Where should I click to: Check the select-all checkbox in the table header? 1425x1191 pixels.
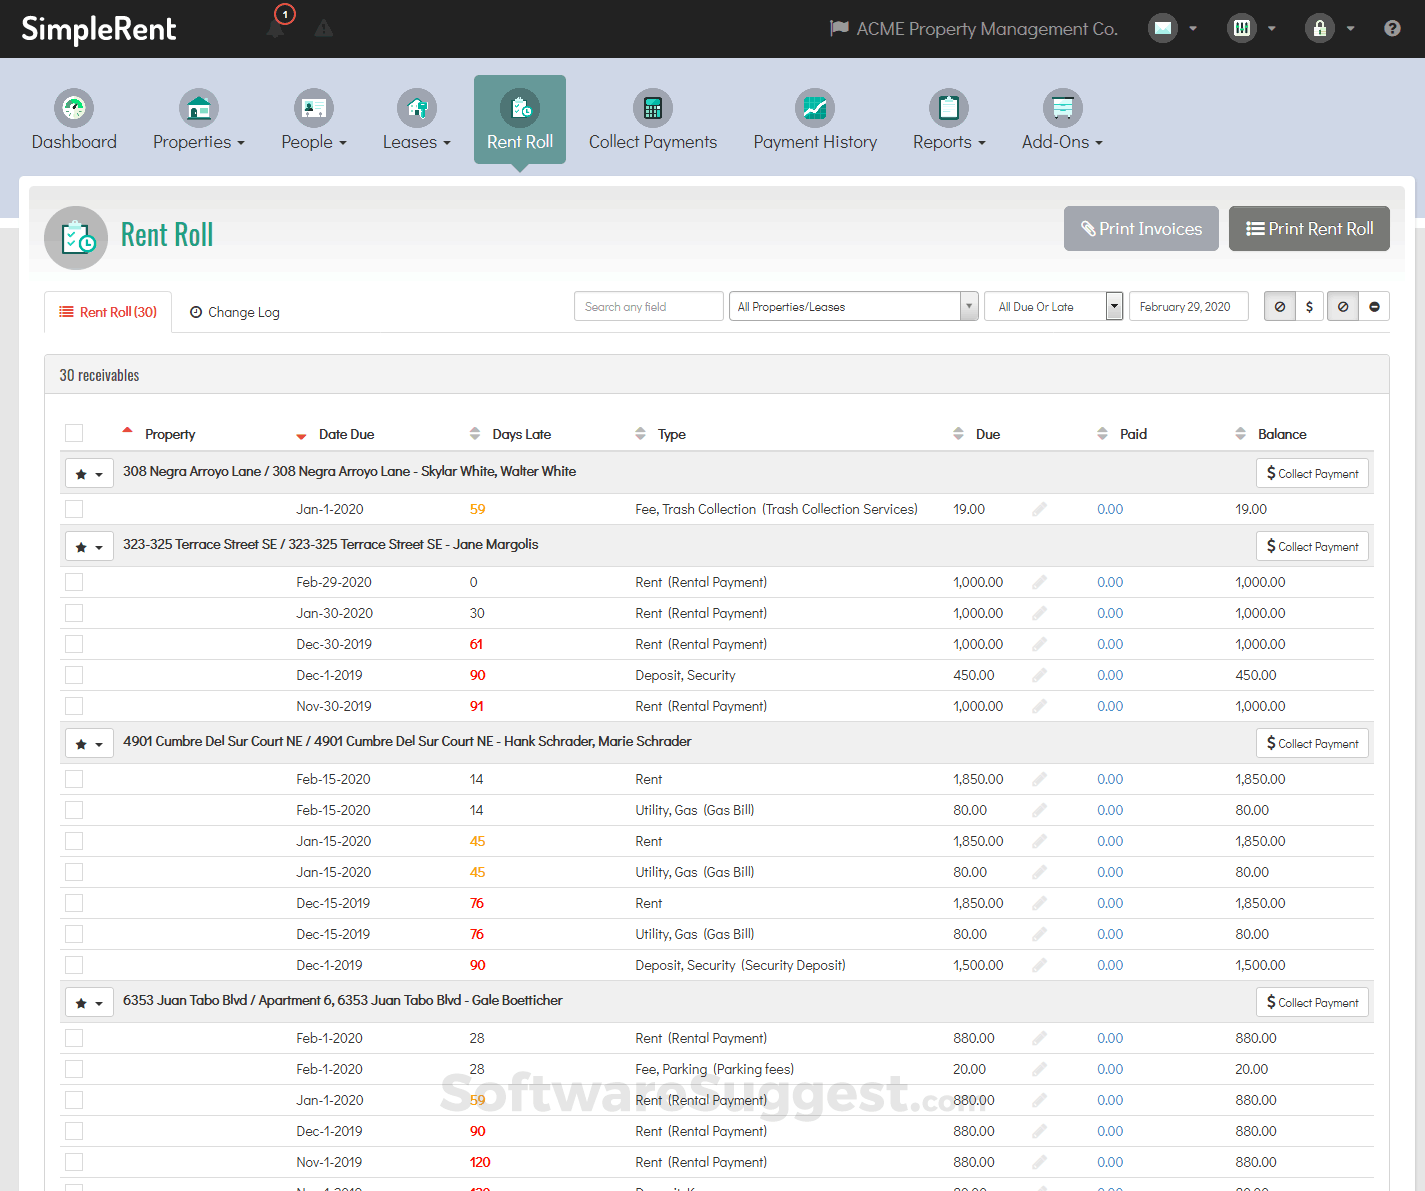[x=73, y=432]
